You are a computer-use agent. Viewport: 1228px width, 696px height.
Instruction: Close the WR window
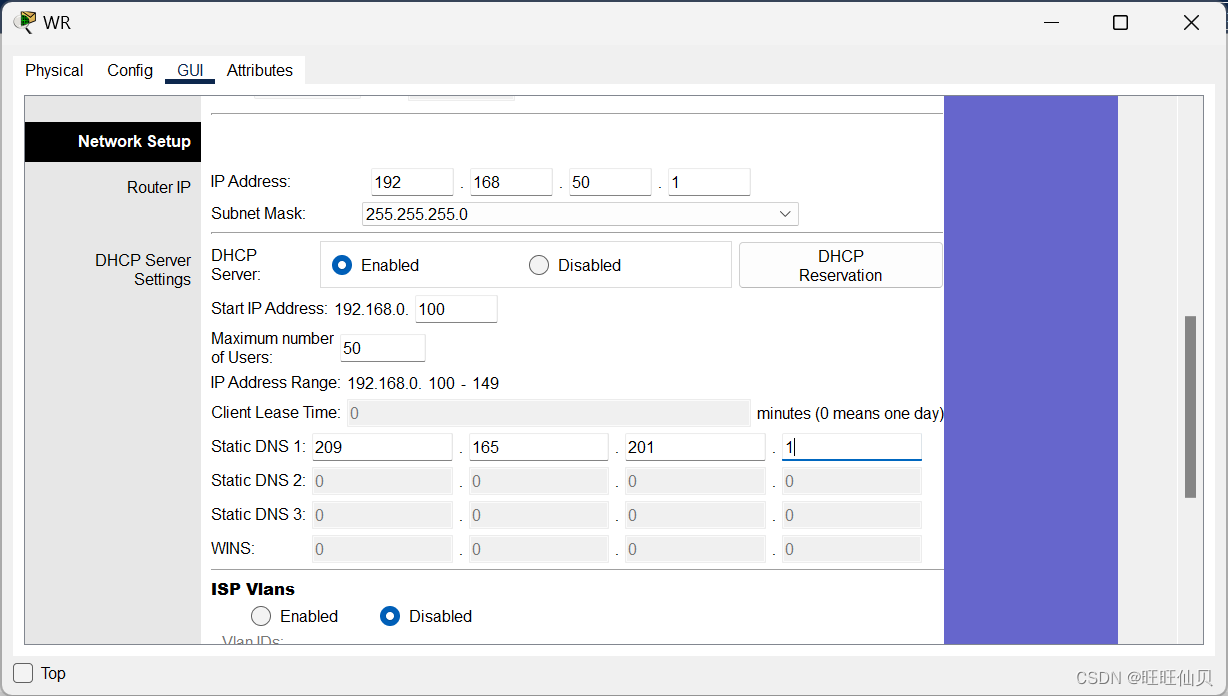[x=1191, y=22]
